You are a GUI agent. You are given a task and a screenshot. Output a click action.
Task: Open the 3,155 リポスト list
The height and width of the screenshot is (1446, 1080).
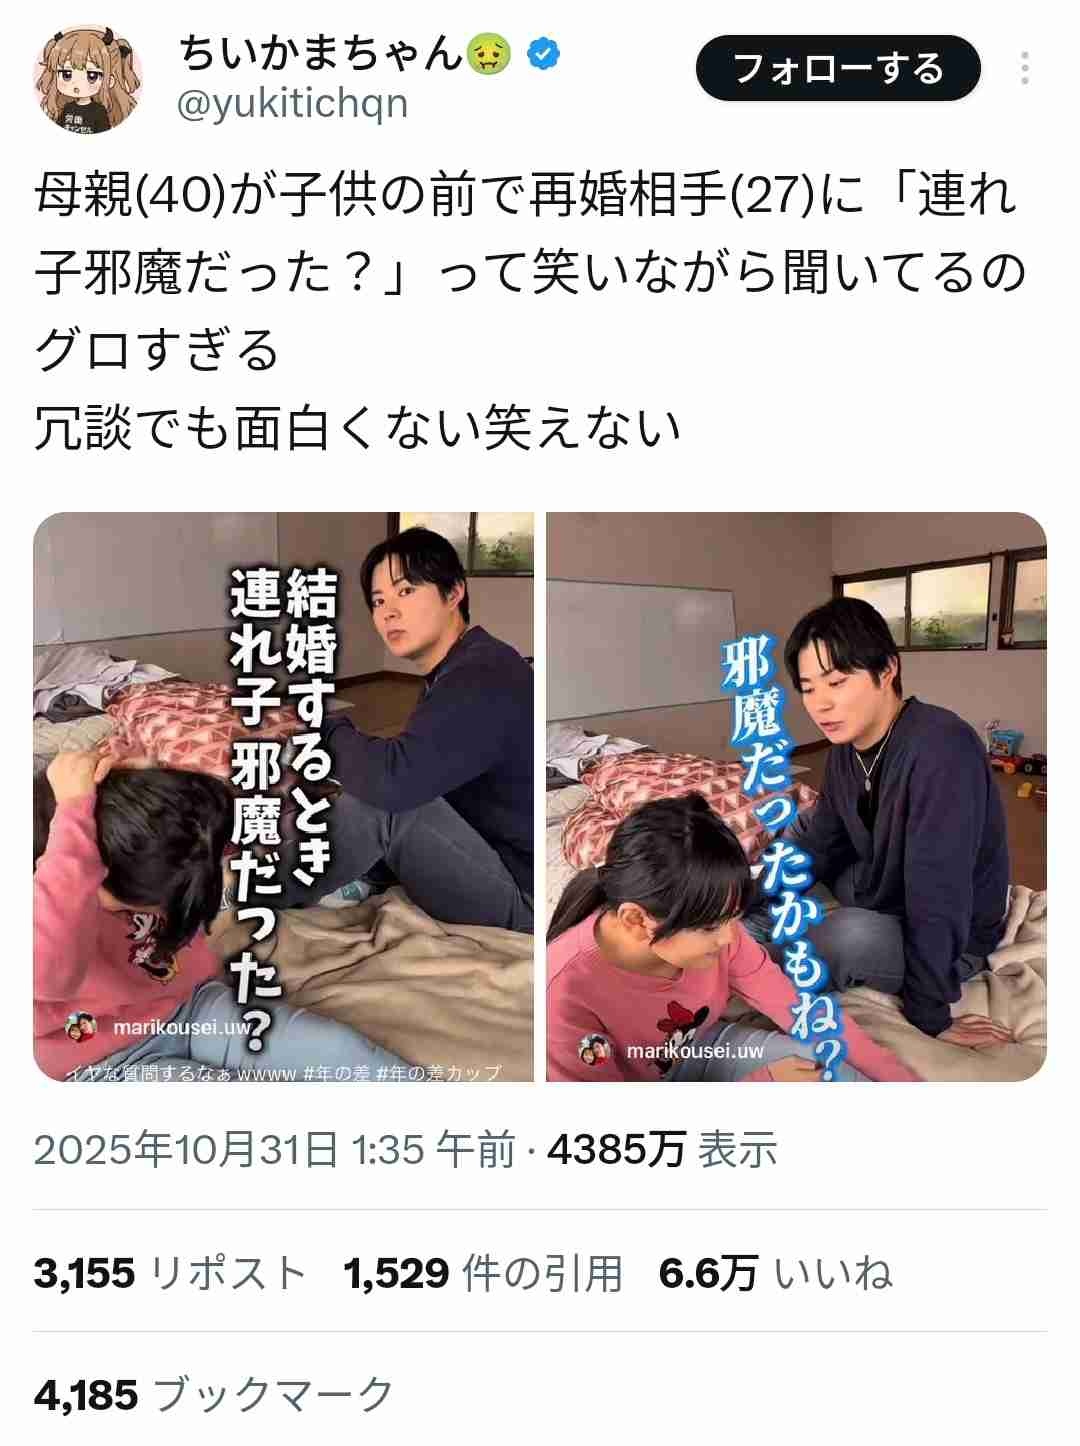point(170,1274)
